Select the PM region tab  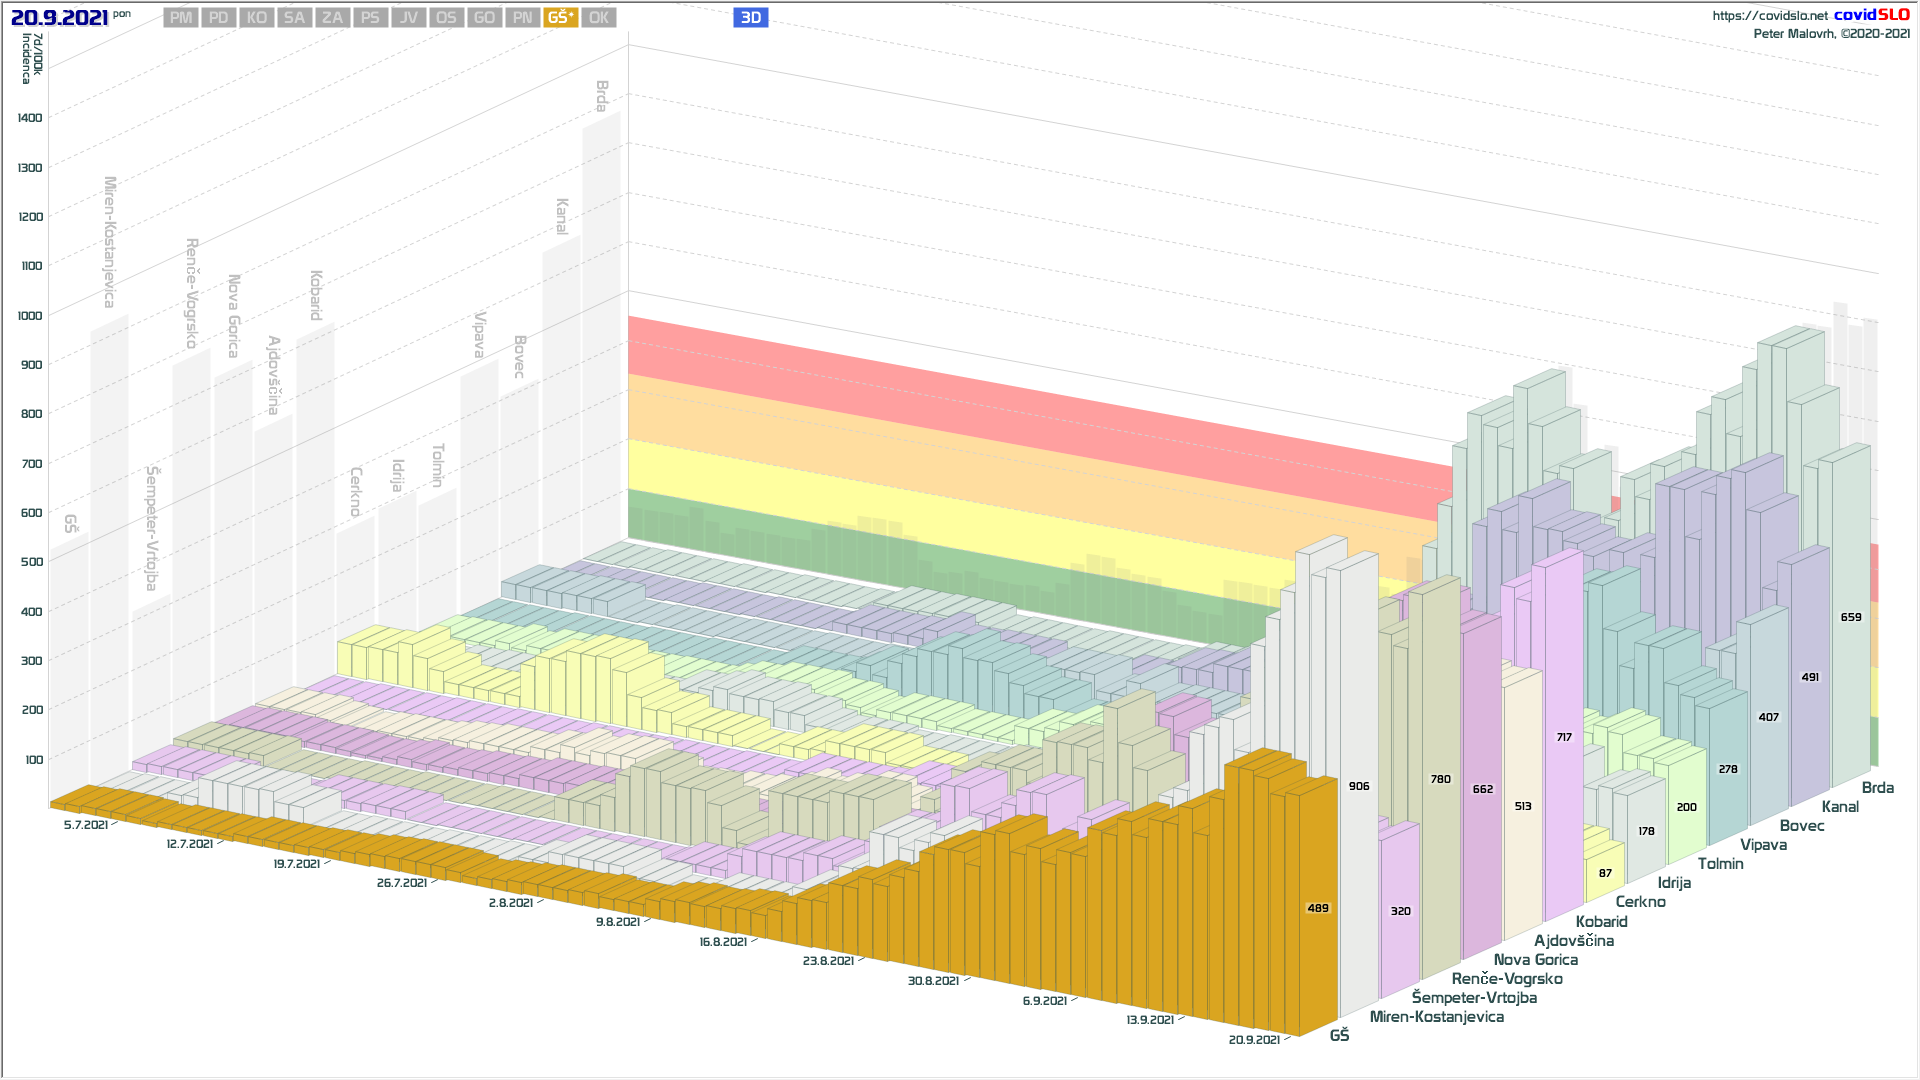click(x=181, y=17)
